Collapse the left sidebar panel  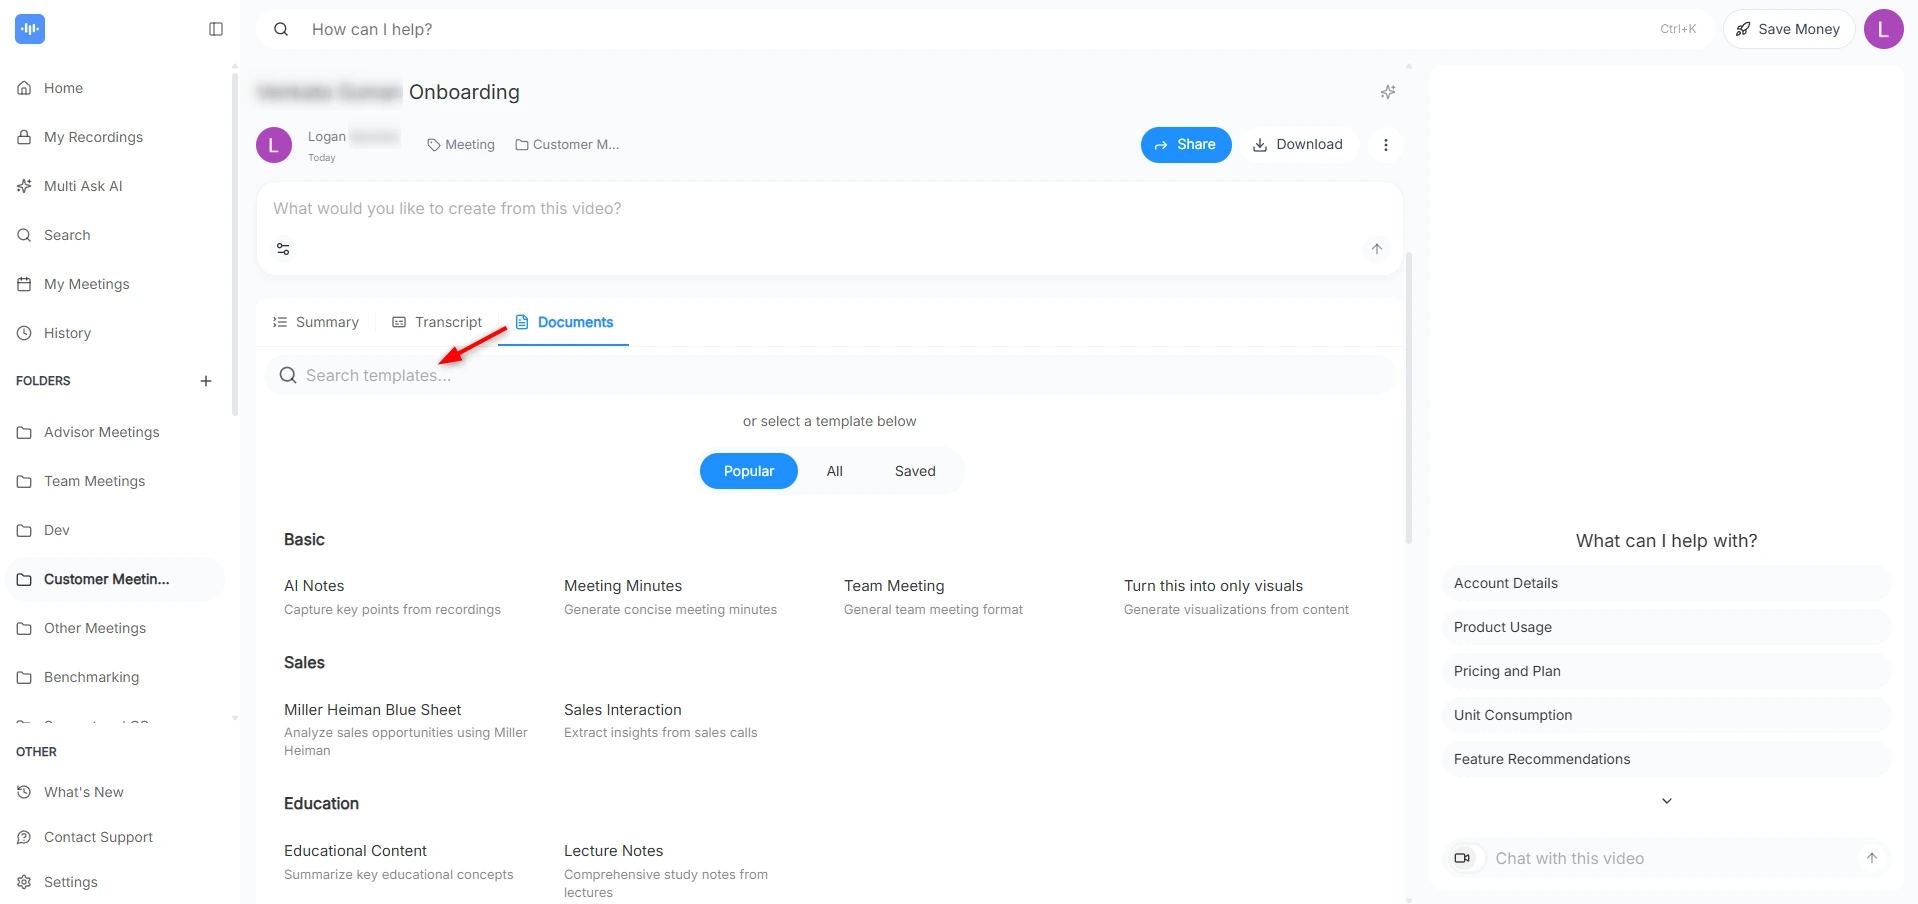click(x=215, y=29)
